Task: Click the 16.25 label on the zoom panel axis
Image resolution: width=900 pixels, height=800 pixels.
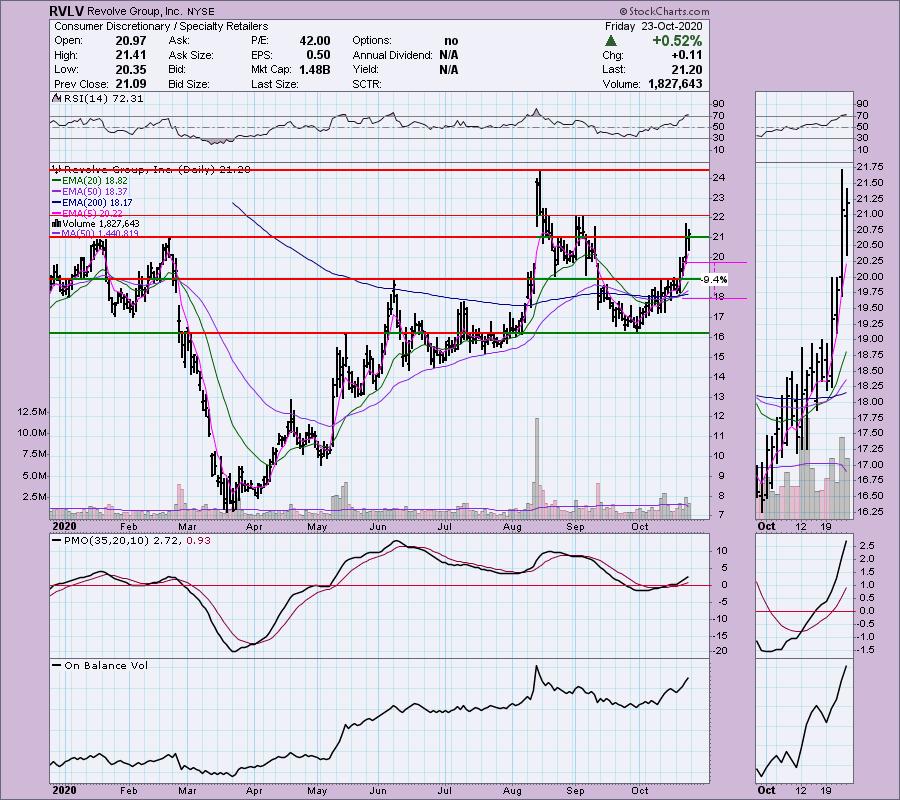Action: point(870,511)
